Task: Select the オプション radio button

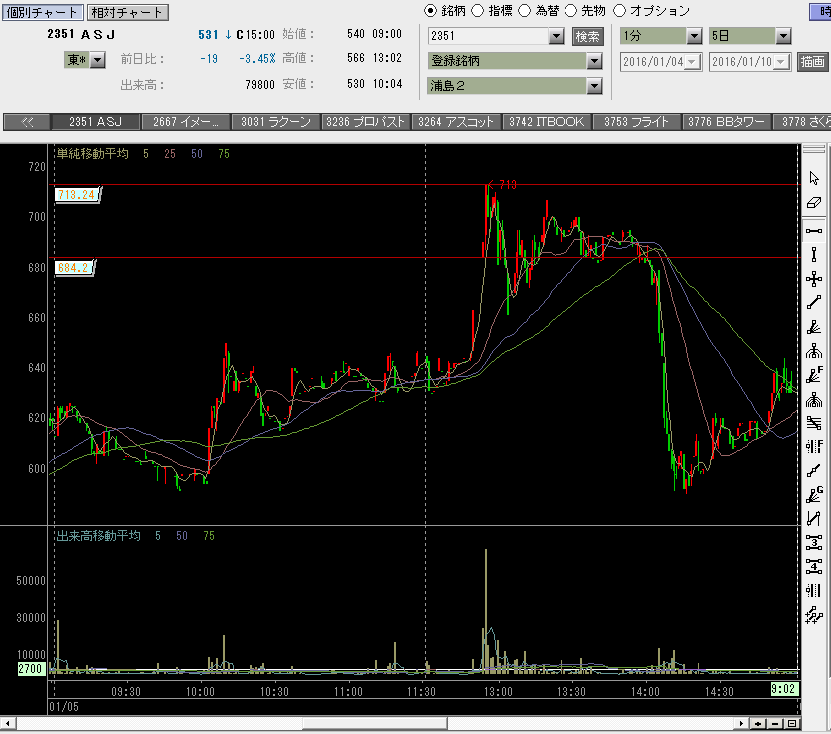Action: click(x=619, y=11)
